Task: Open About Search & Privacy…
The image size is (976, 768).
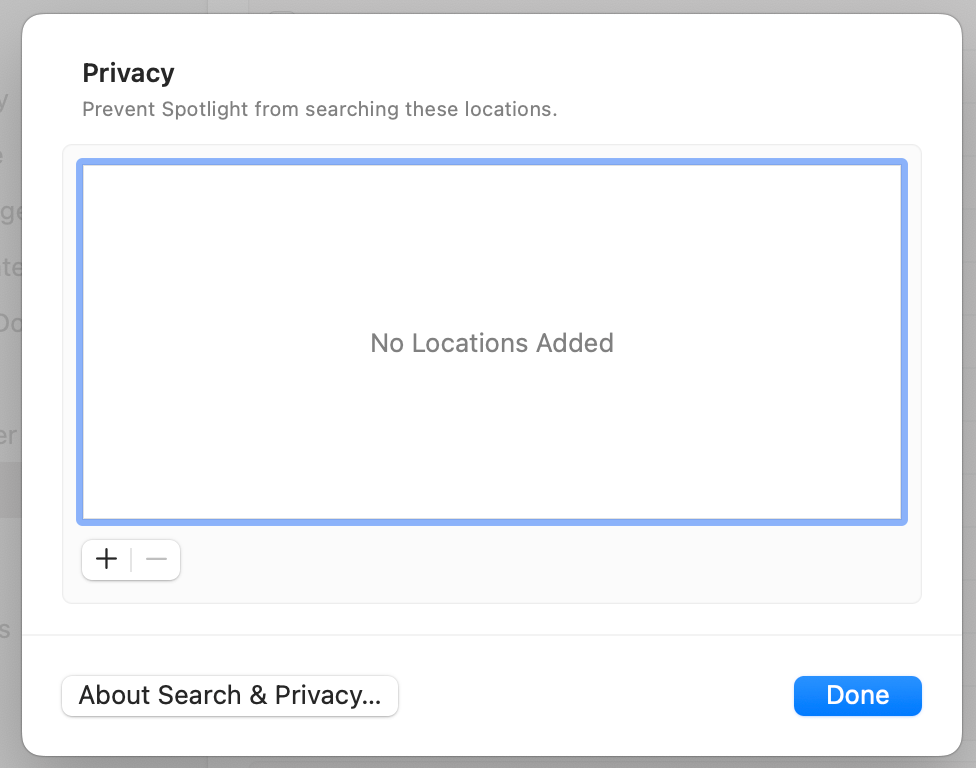Action: tap(230, 696)
